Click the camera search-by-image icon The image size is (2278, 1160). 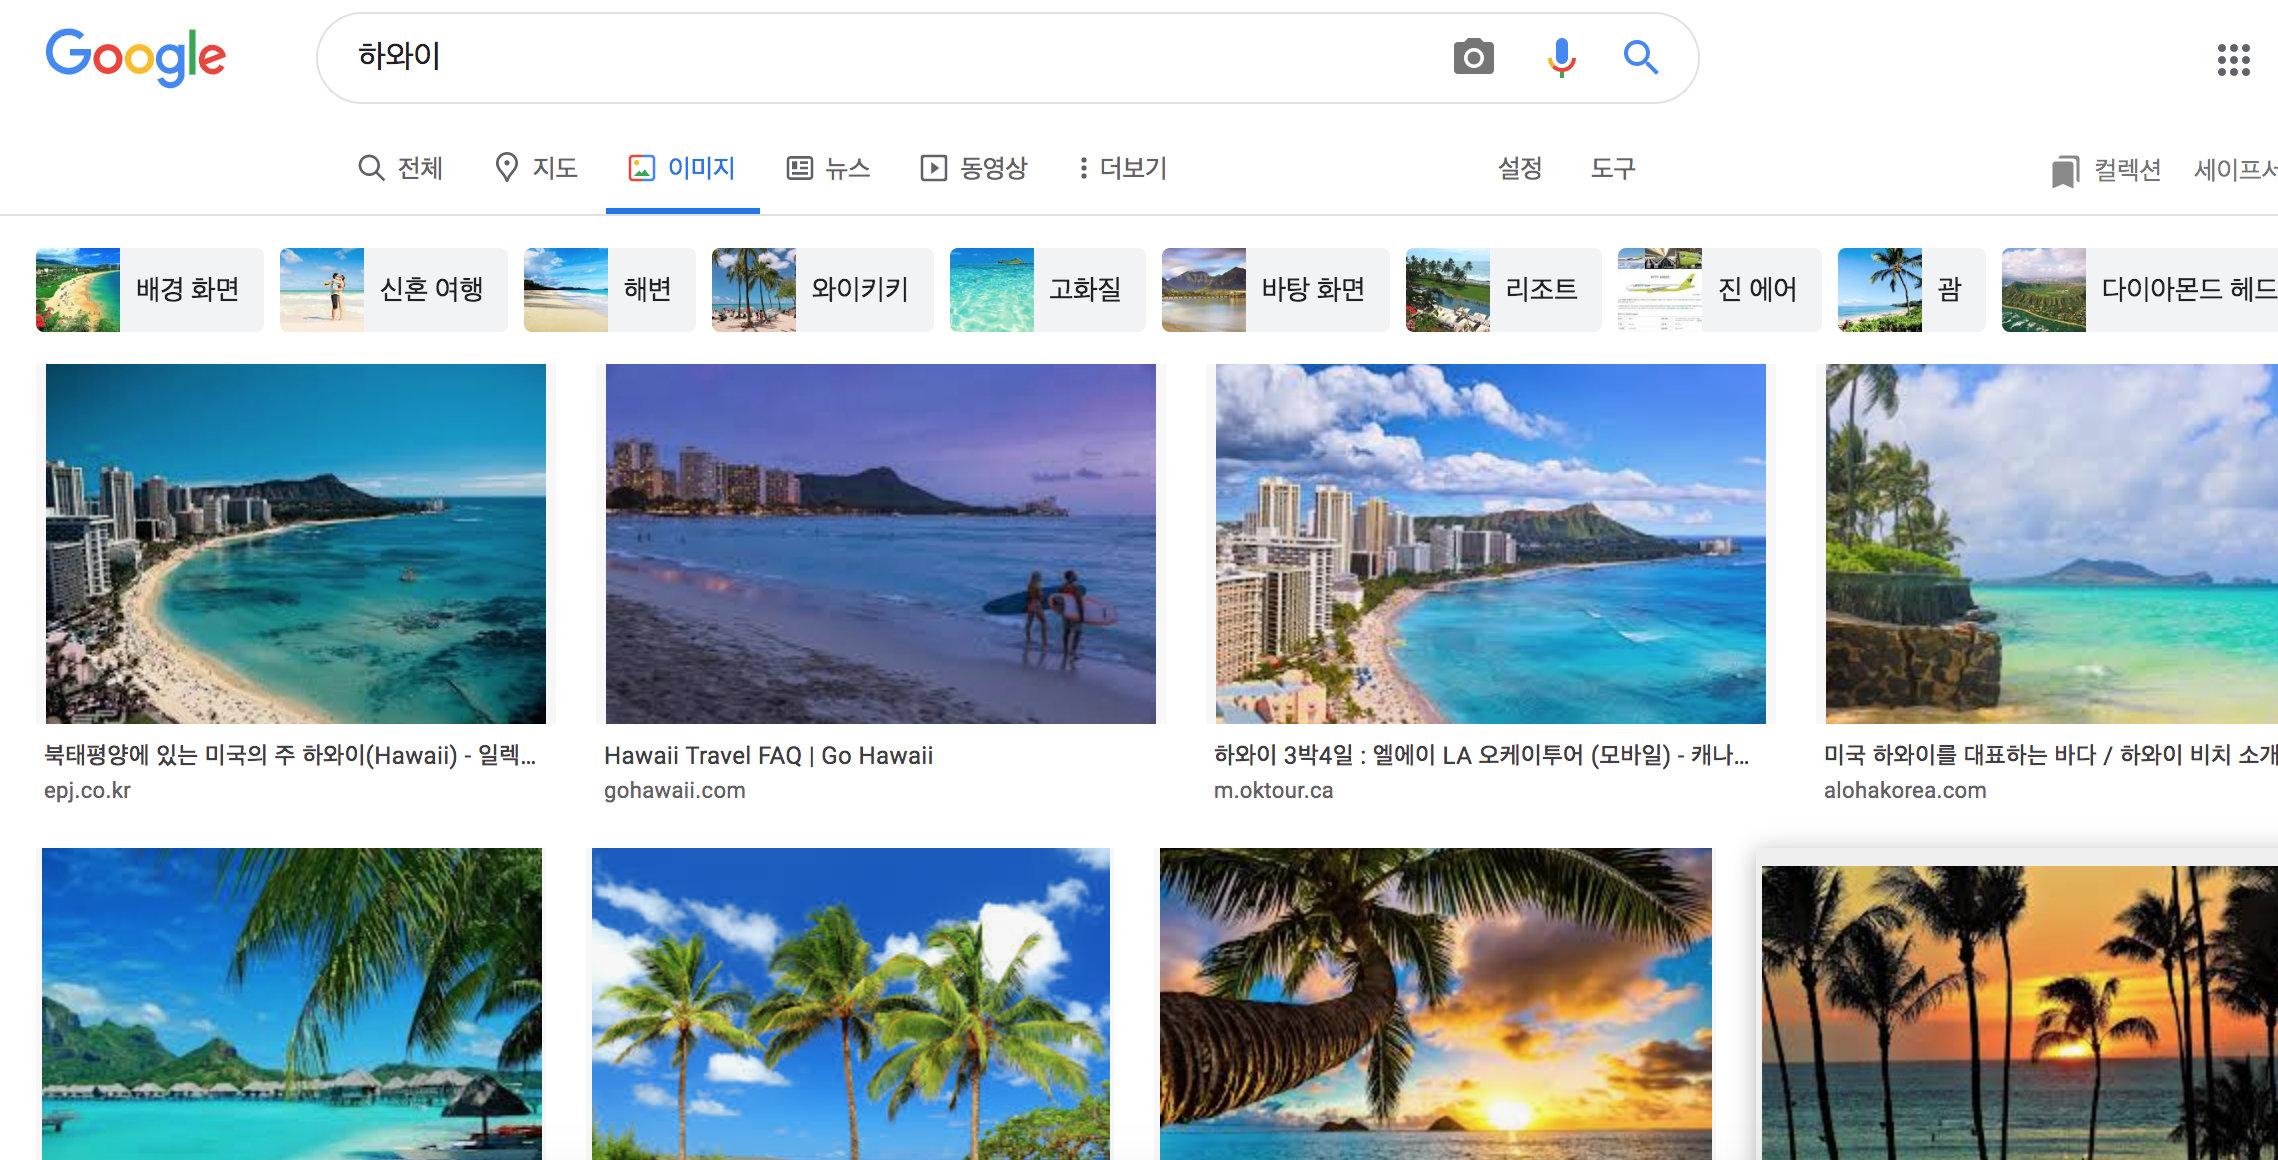click(1473, 58)
